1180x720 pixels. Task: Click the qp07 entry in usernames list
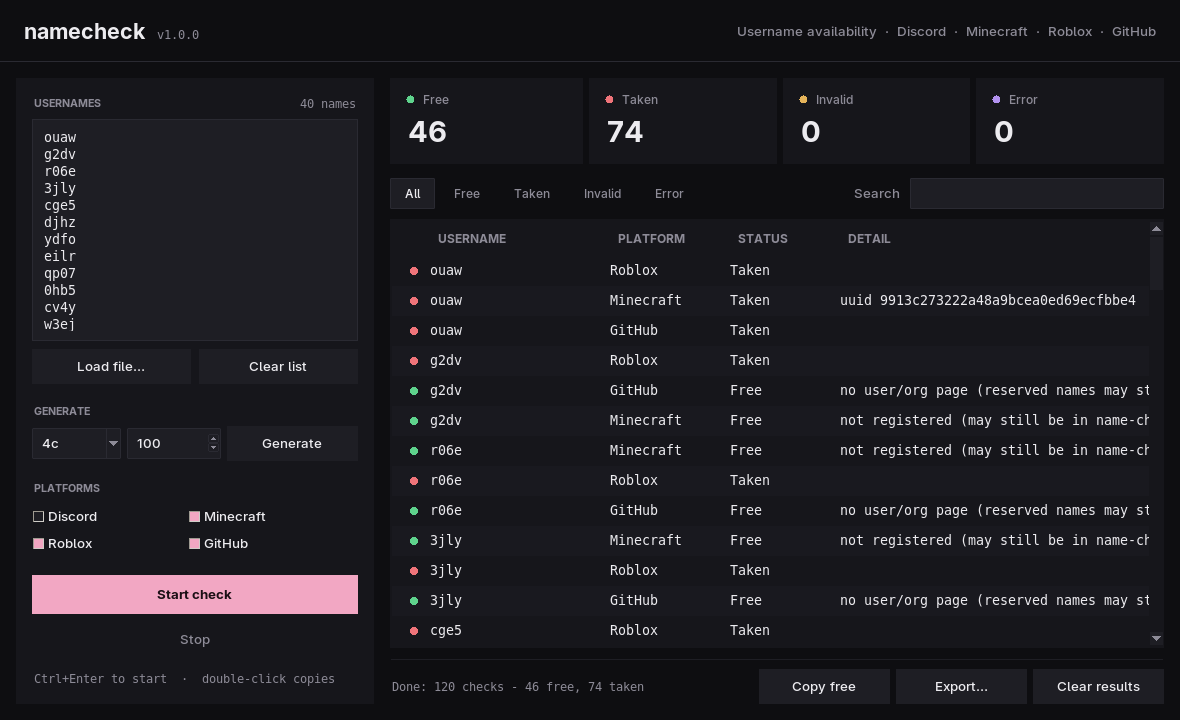click(x=59, y=273)
